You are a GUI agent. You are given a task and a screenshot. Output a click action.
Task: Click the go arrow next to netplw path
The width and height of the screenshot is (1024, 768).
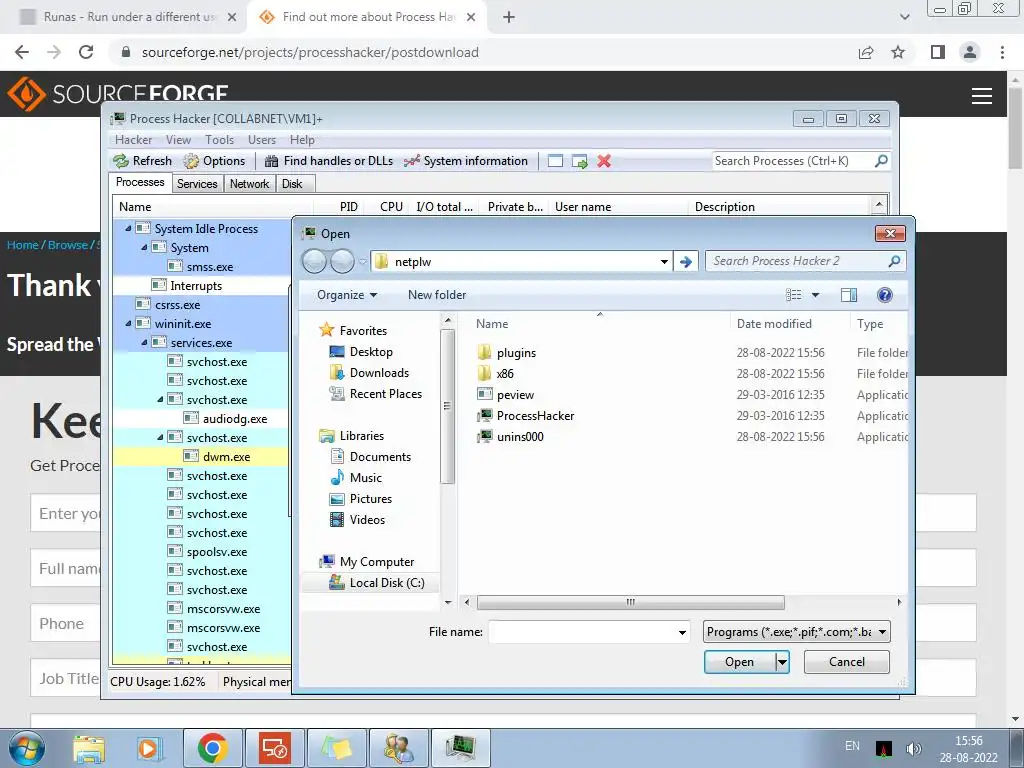click(686, 262)
